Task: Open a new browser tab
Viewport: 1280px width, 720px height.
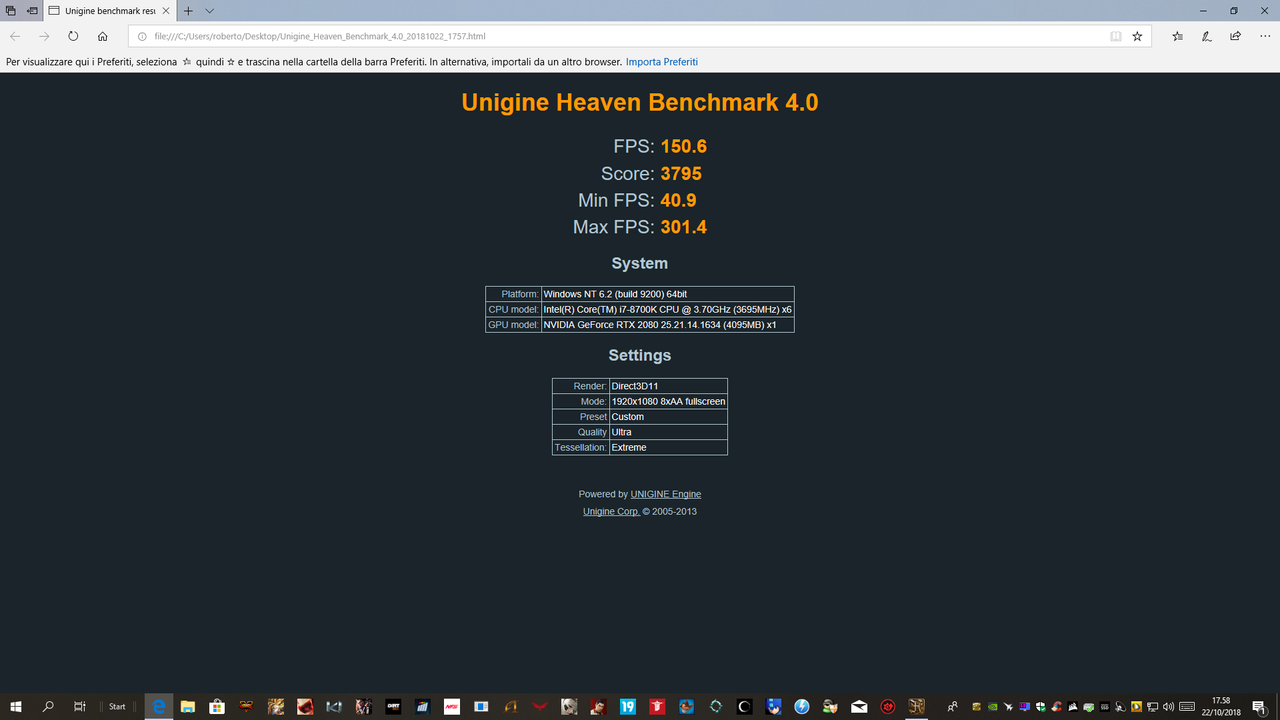Action: tap(188, 10)
